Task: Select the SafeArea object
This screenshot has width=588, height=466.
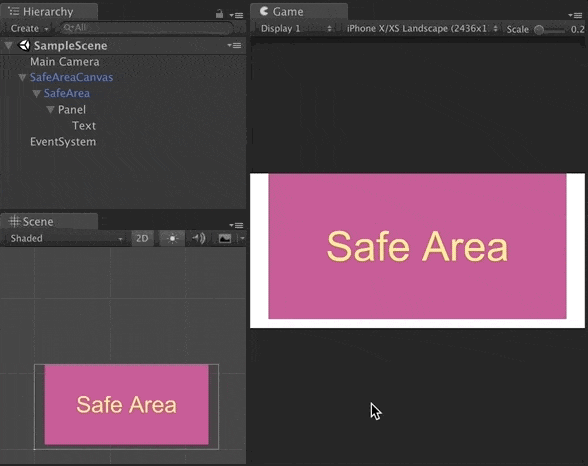Action: (67, 93)
